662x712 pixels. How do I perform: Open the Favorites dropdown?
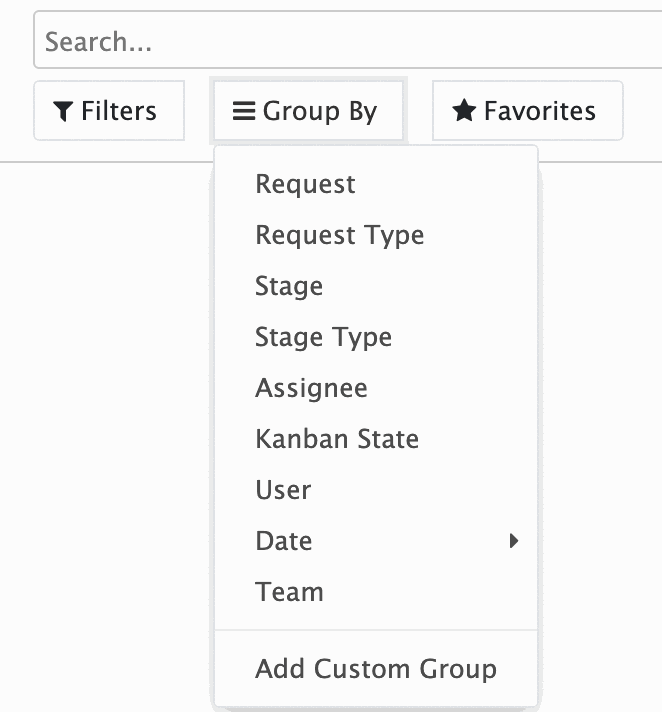pos(528,110)
